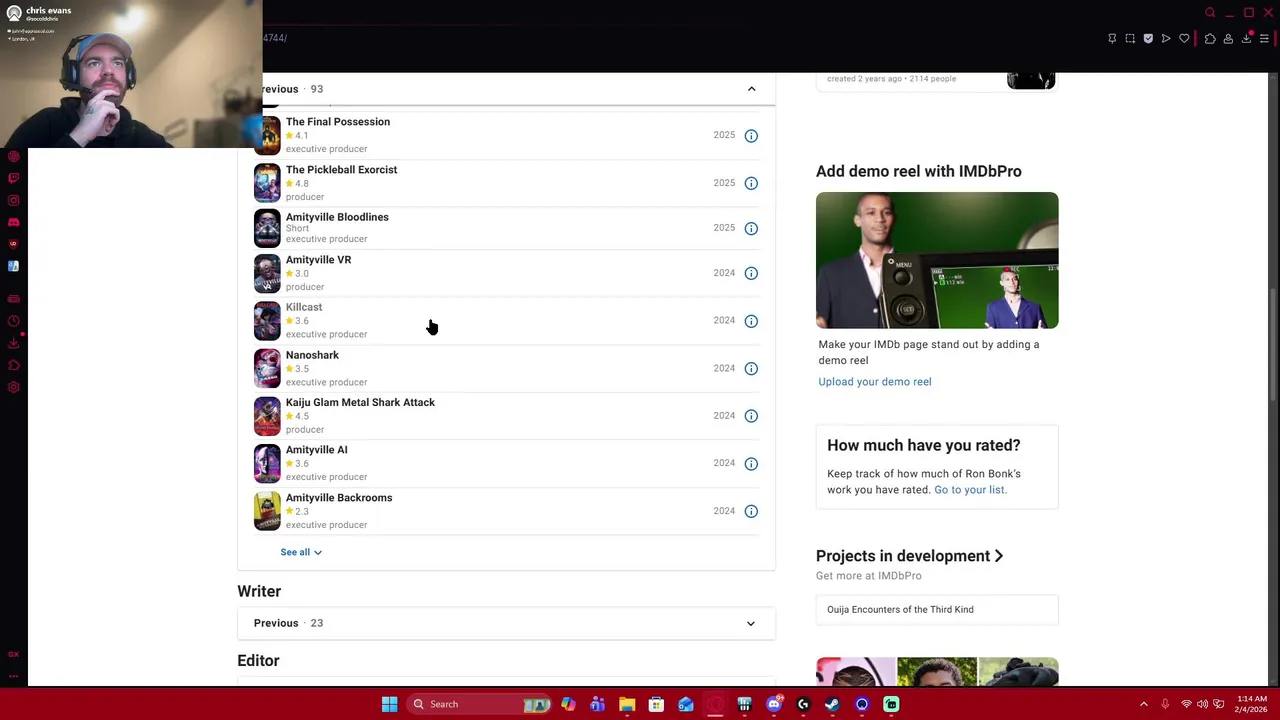Open Twitch in the browser sidebar
Viewport: 1280px width, 720px height.
click(13, 178)
